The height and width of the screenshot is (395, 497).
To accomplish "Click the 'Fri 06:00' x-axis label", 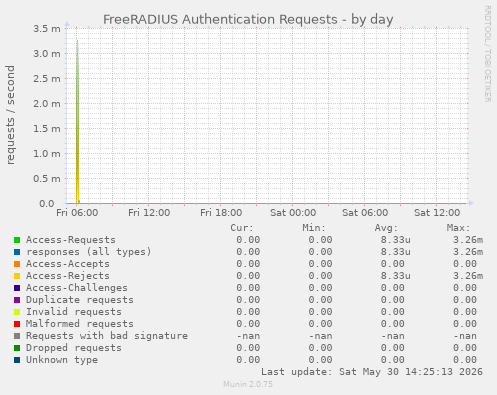I will pos(77,213).
